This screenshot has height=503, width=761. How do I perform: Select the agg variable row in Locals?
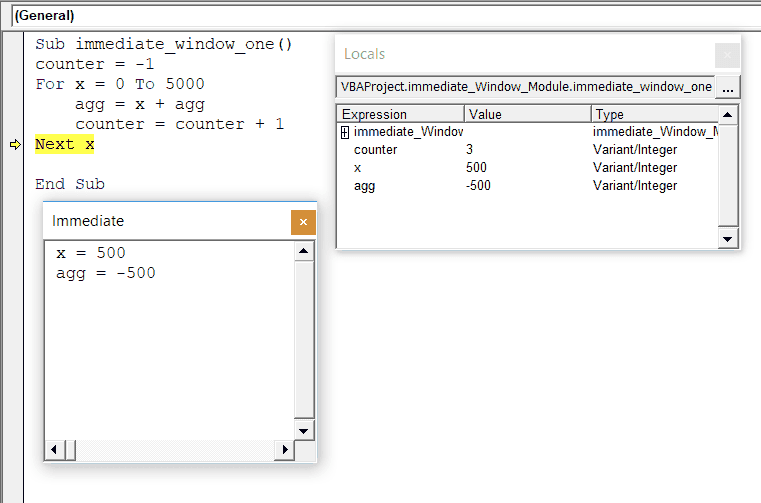click(x=528, y=185)
